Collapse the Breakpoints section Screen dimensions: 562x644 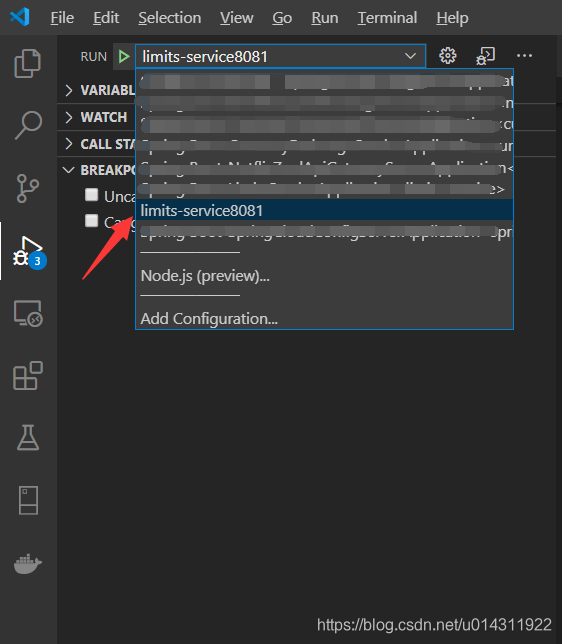[x=69, y=170]
